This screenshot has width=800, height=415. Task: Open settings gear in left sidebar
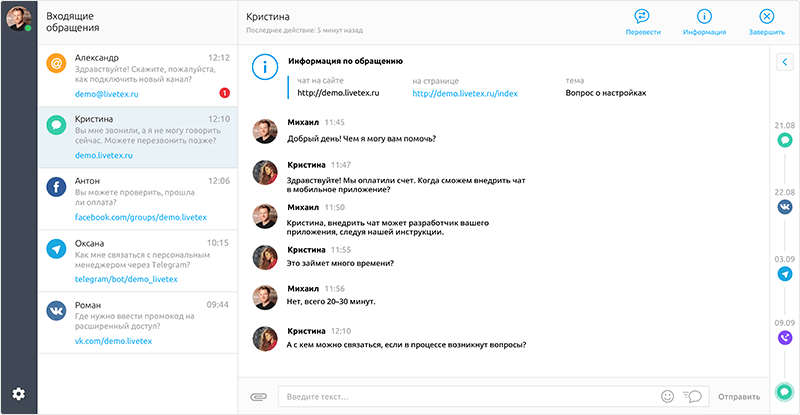(18, 394)
